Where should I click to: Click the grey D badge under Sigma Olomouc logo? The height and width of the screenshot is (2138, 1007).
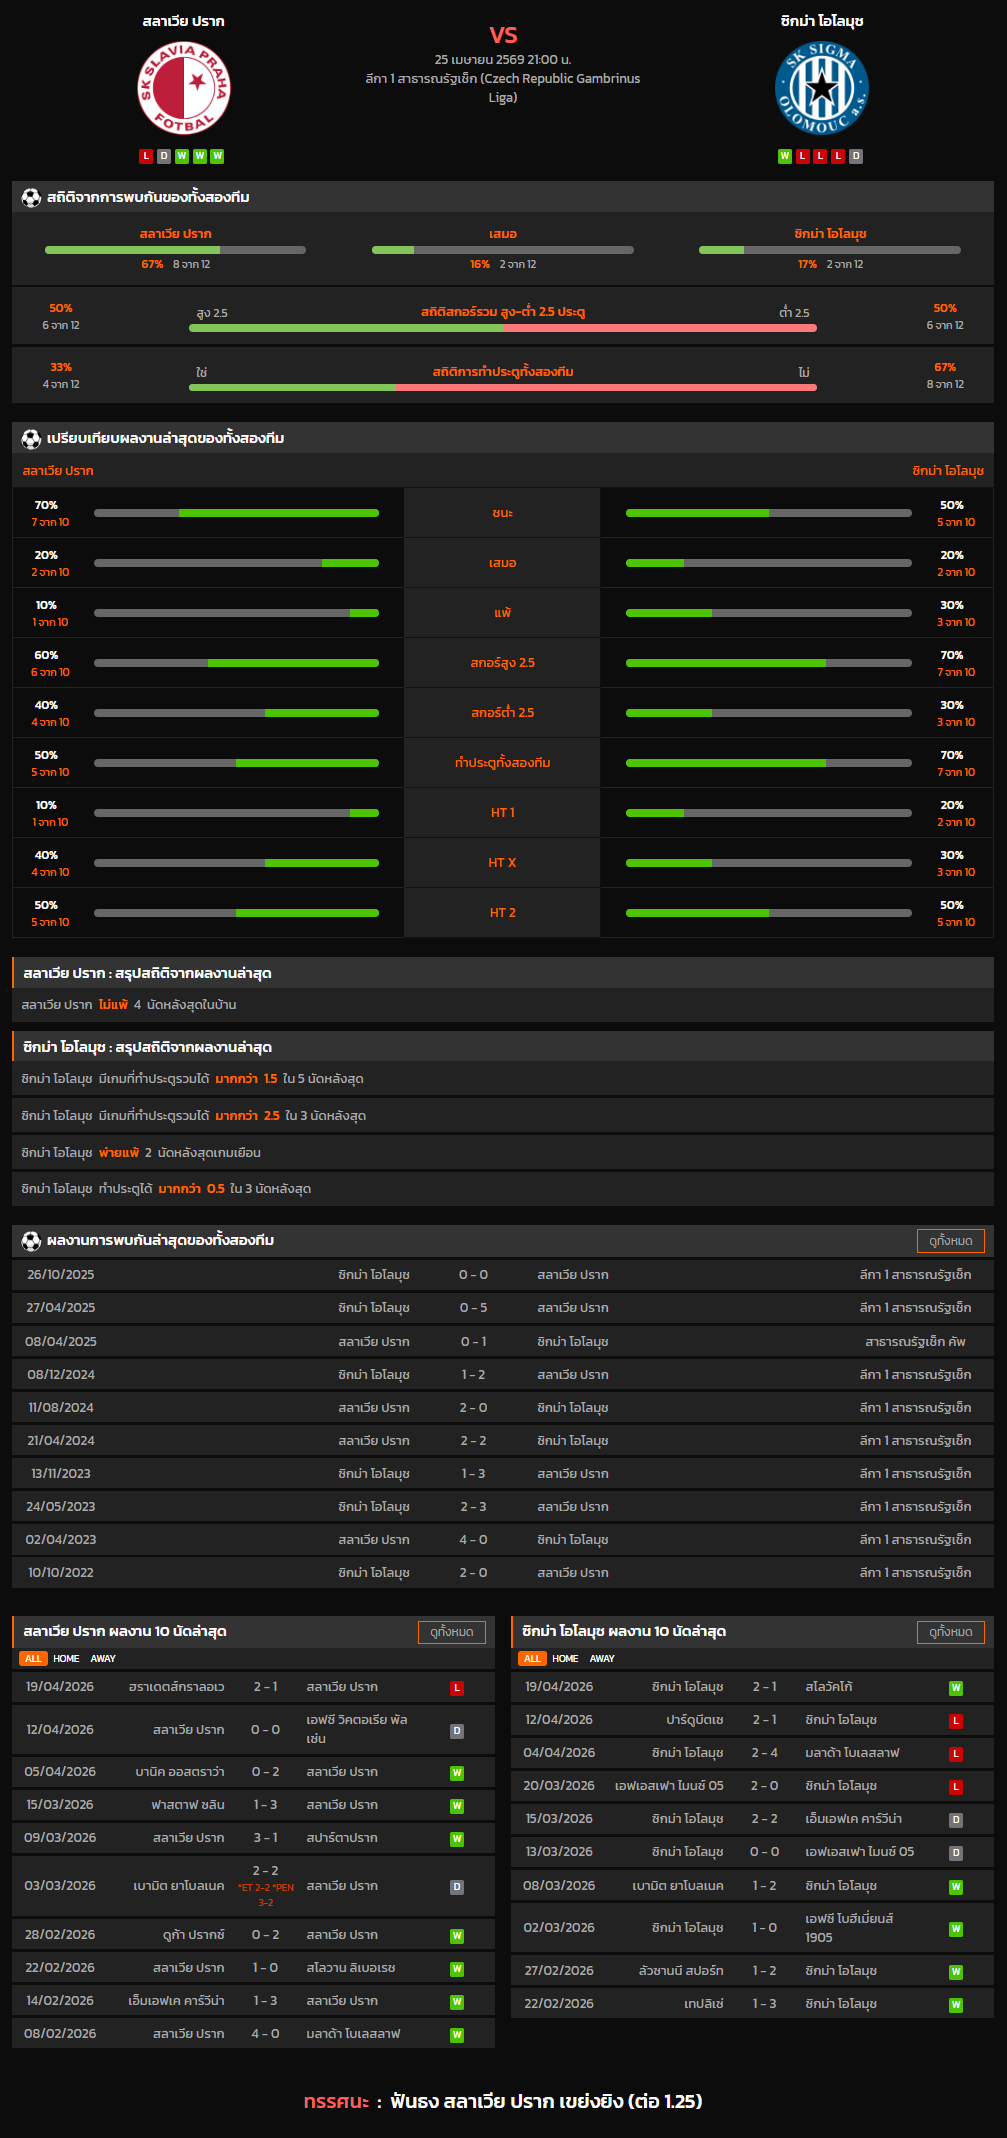(856, 156)
